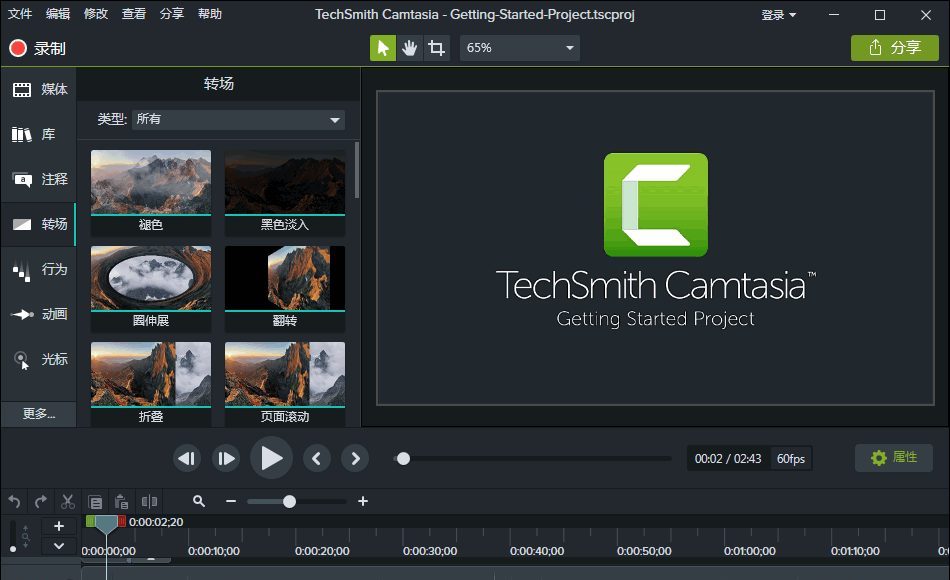Open the 65% canvas zoom dropdown

point(519,48)
